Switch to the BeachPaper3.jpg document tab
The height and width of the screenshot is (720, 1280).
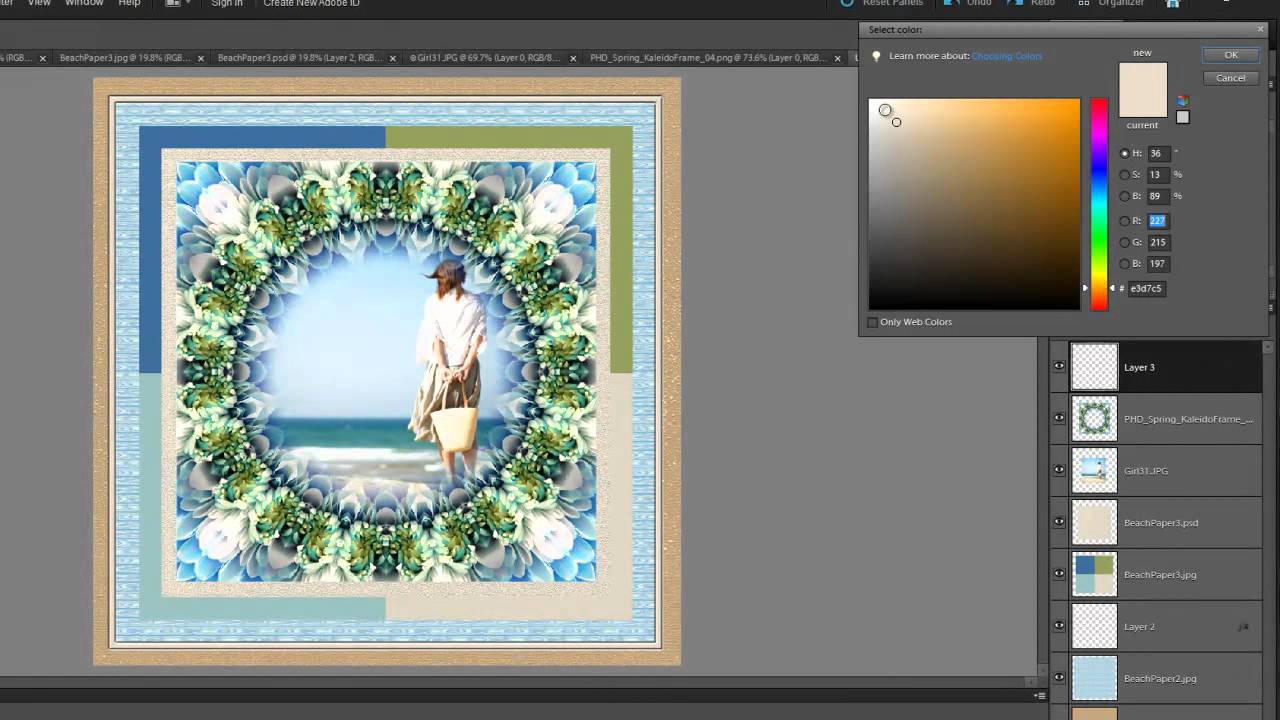pyautogui.click(x=124, y=58)
